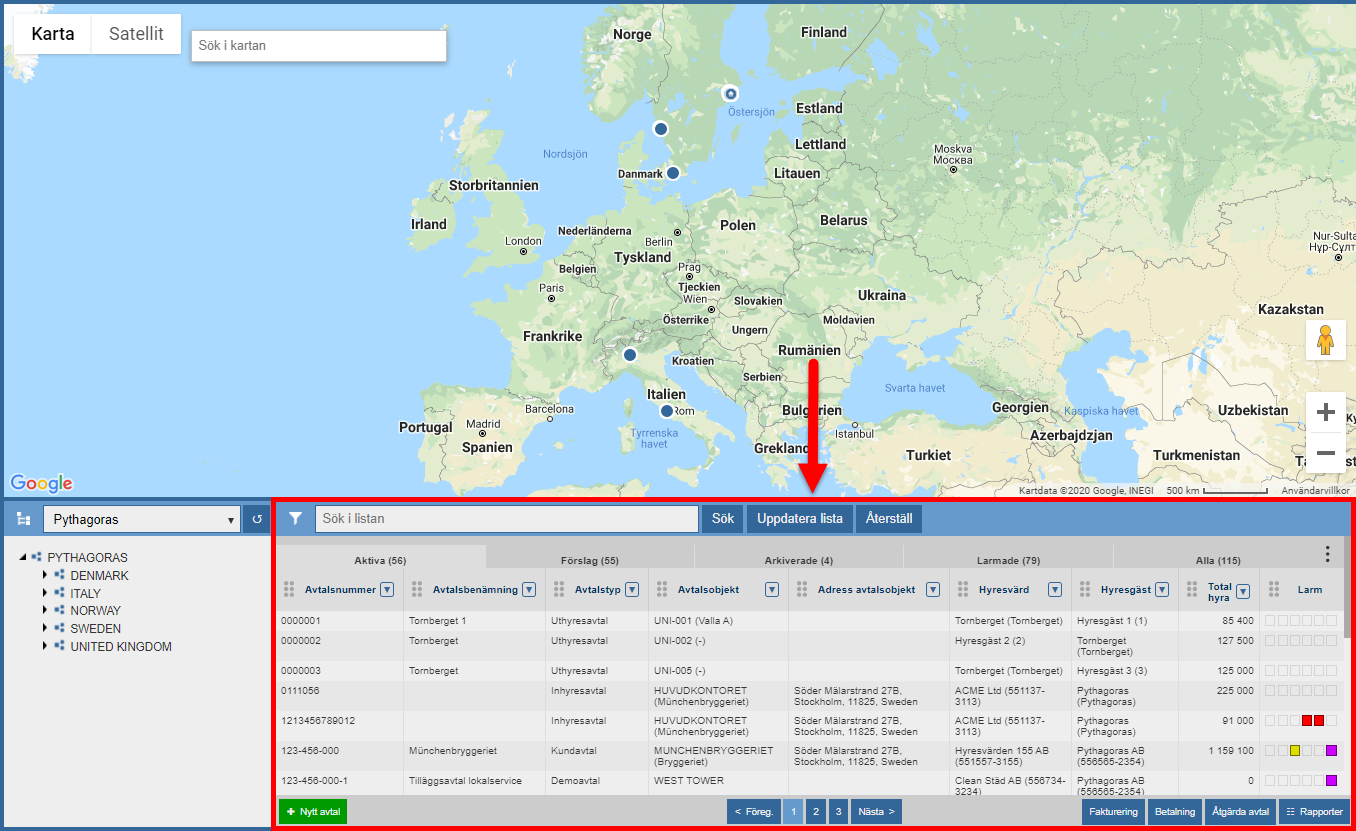Viewport: 1356px width, 831px height.
Task: Open the Larmade (79) tab
Action: click(x=1008, y=560)
